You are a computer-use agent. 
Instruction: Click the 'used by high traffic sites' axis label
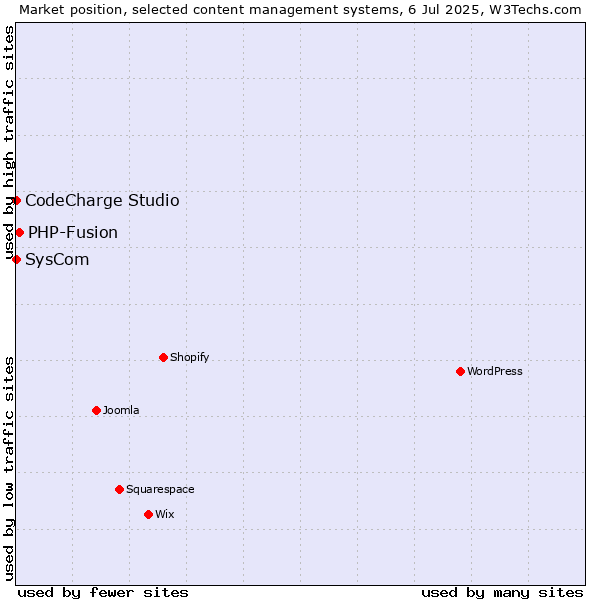[8, 143]
